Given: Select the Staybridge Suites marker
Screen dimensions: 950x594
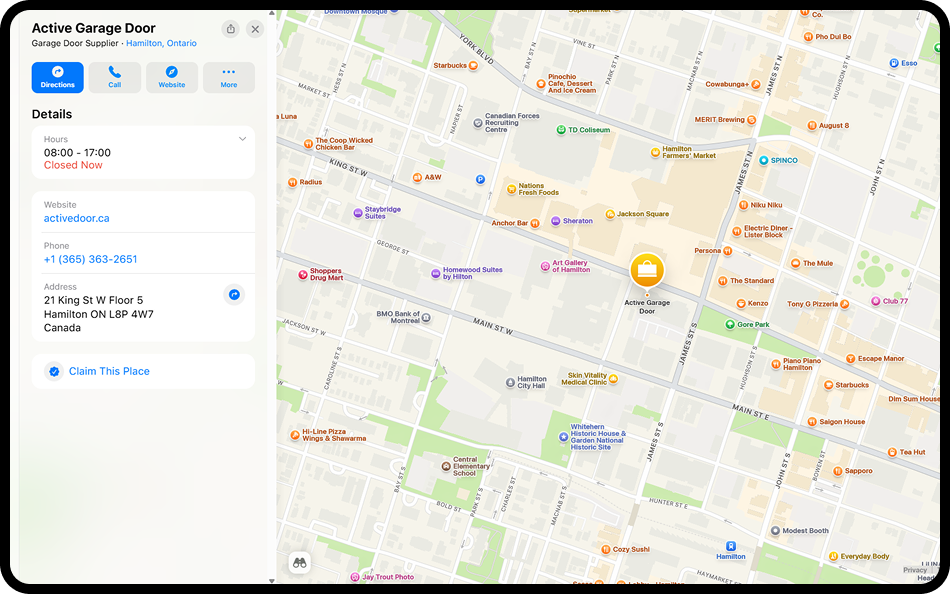Looking at the screenshot, I should click(357, 213).
